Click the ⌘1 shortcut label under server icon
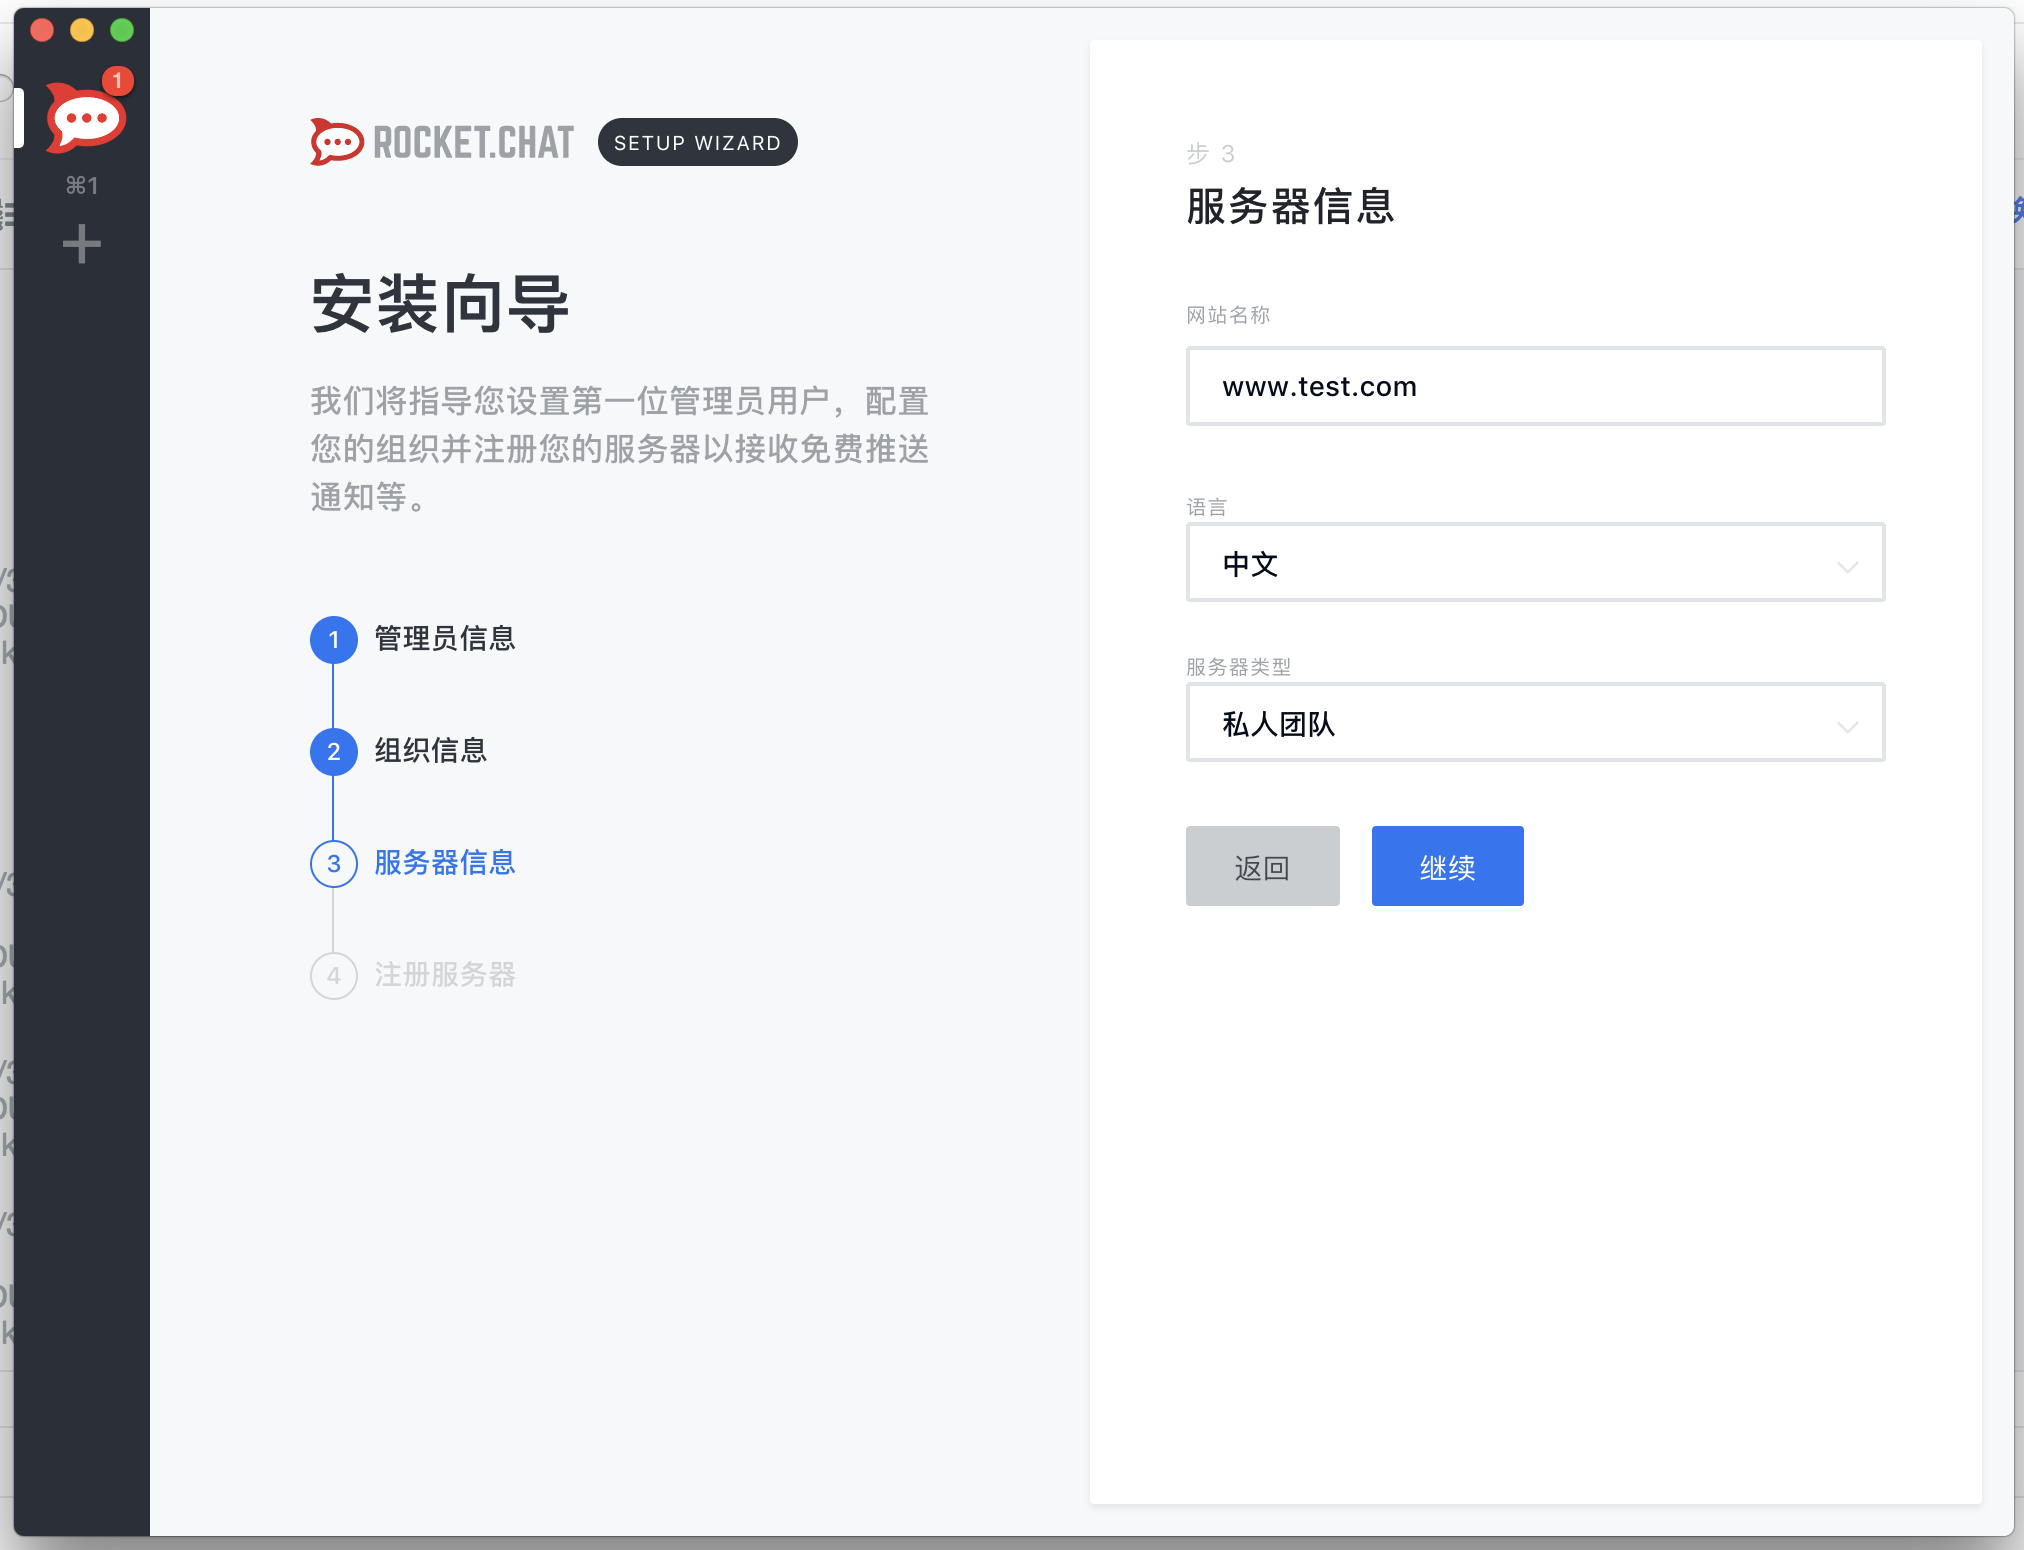 point(82,186)
